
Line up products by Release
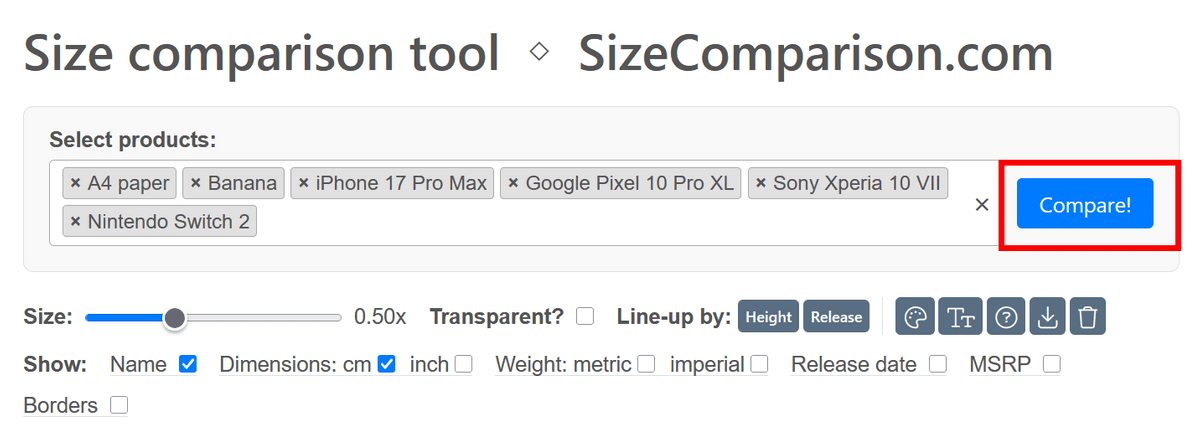pyautogui.click(x=836, y=317)
